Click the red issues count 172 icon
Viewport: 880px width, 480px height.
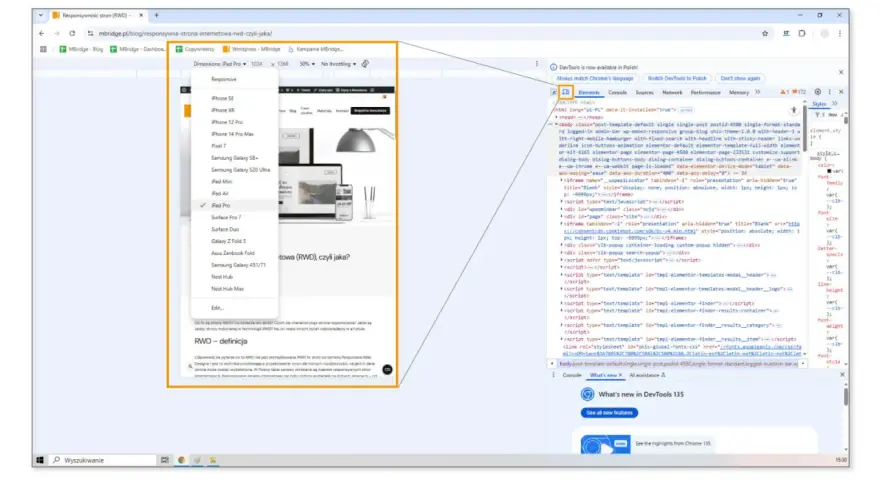coord(799,92)
